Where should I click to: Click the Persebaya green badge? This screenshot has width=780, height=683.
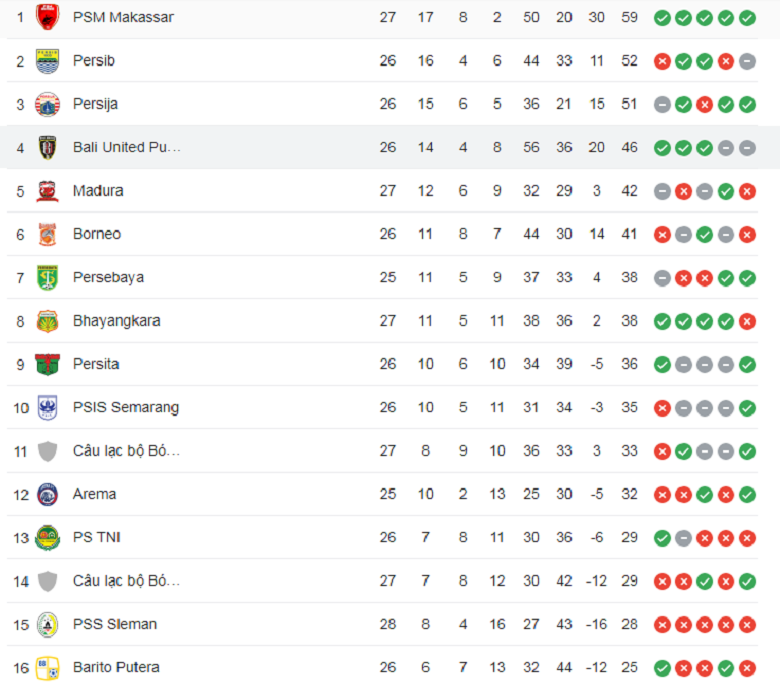47,278
